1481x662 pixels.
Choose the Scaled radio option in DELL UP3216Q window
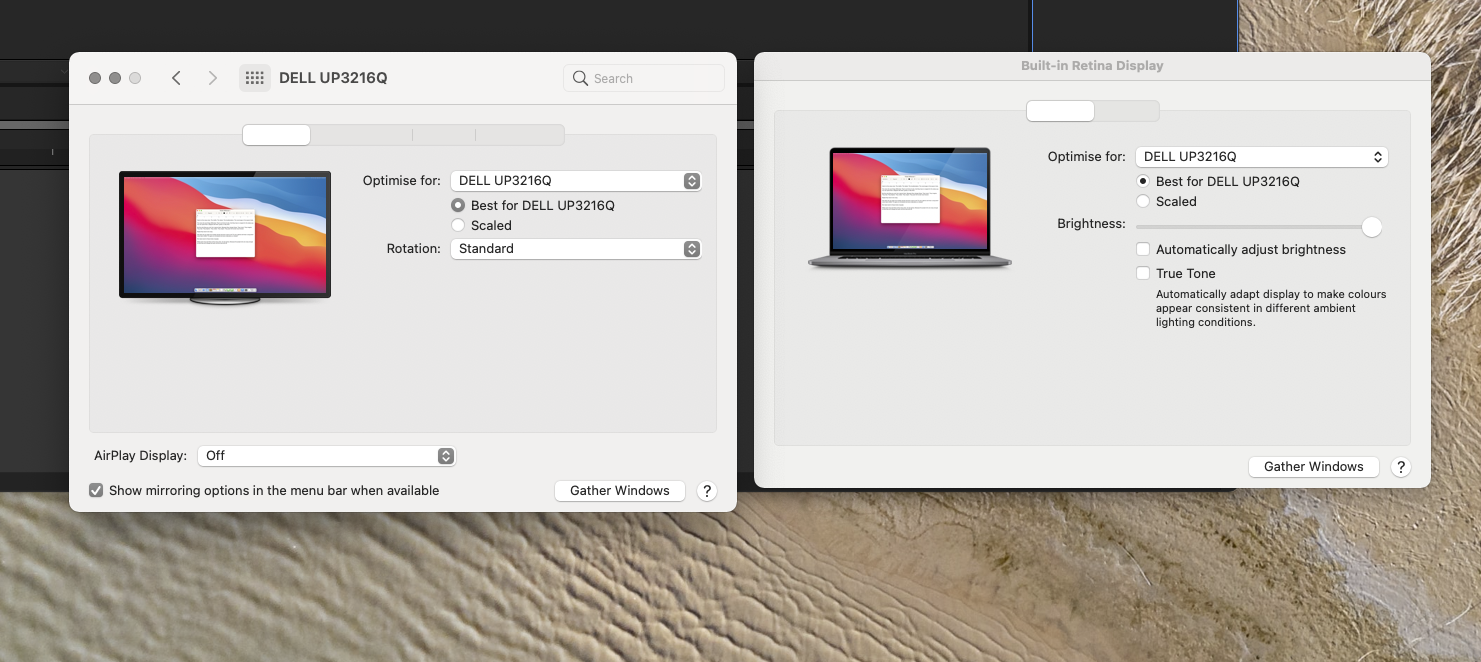[458, 225]
